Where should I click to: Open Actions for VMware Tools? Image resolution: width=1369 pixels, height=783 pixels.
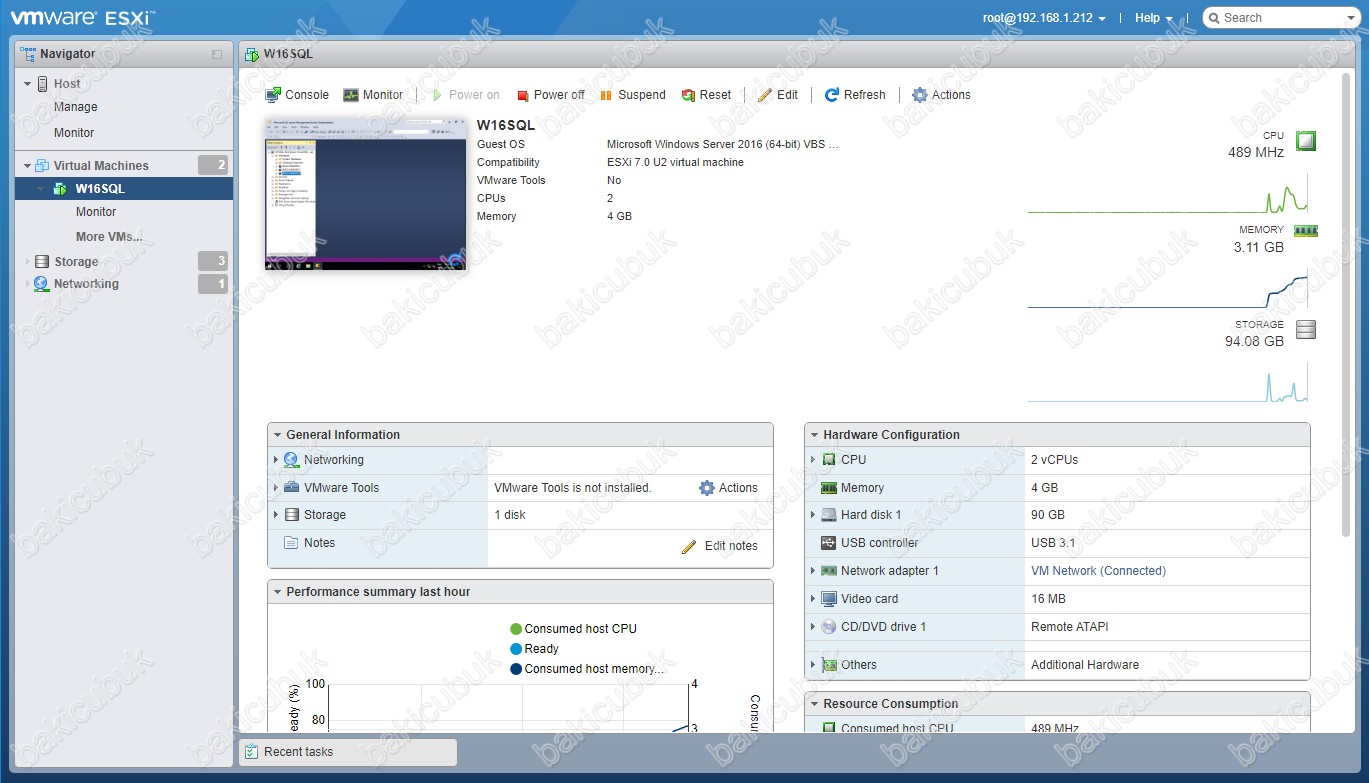click(x=728, y=488)
